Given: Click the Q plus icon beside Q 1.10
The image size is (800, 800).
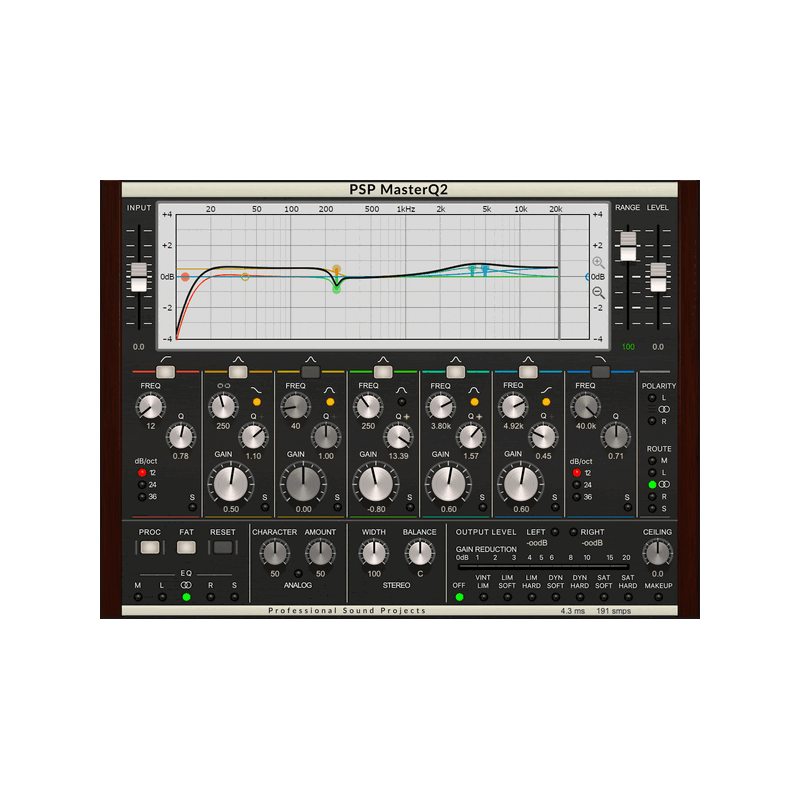Looking at the screenshot, I should [x=262, y=417].
